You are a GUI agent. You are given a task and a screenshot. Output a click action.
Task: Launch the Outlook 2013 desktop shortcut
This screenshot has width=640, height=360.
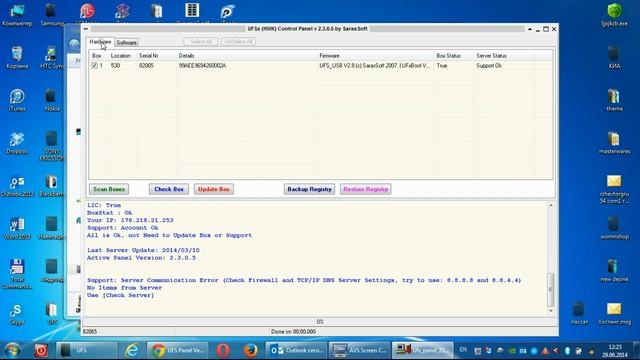click(x=17, y=186)
